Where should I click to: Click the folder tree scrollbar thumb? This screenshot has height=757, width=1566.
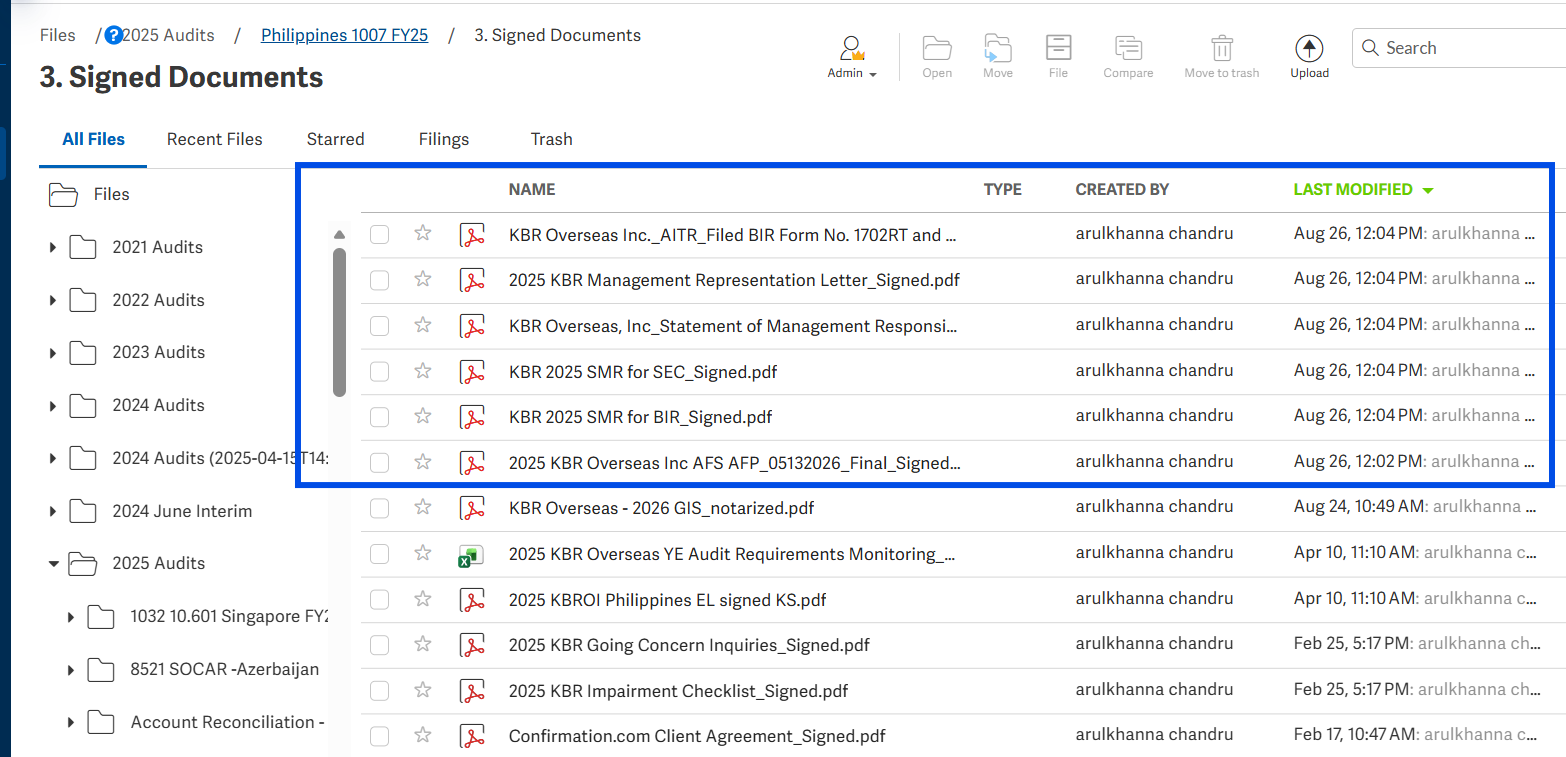coord(339,321)
